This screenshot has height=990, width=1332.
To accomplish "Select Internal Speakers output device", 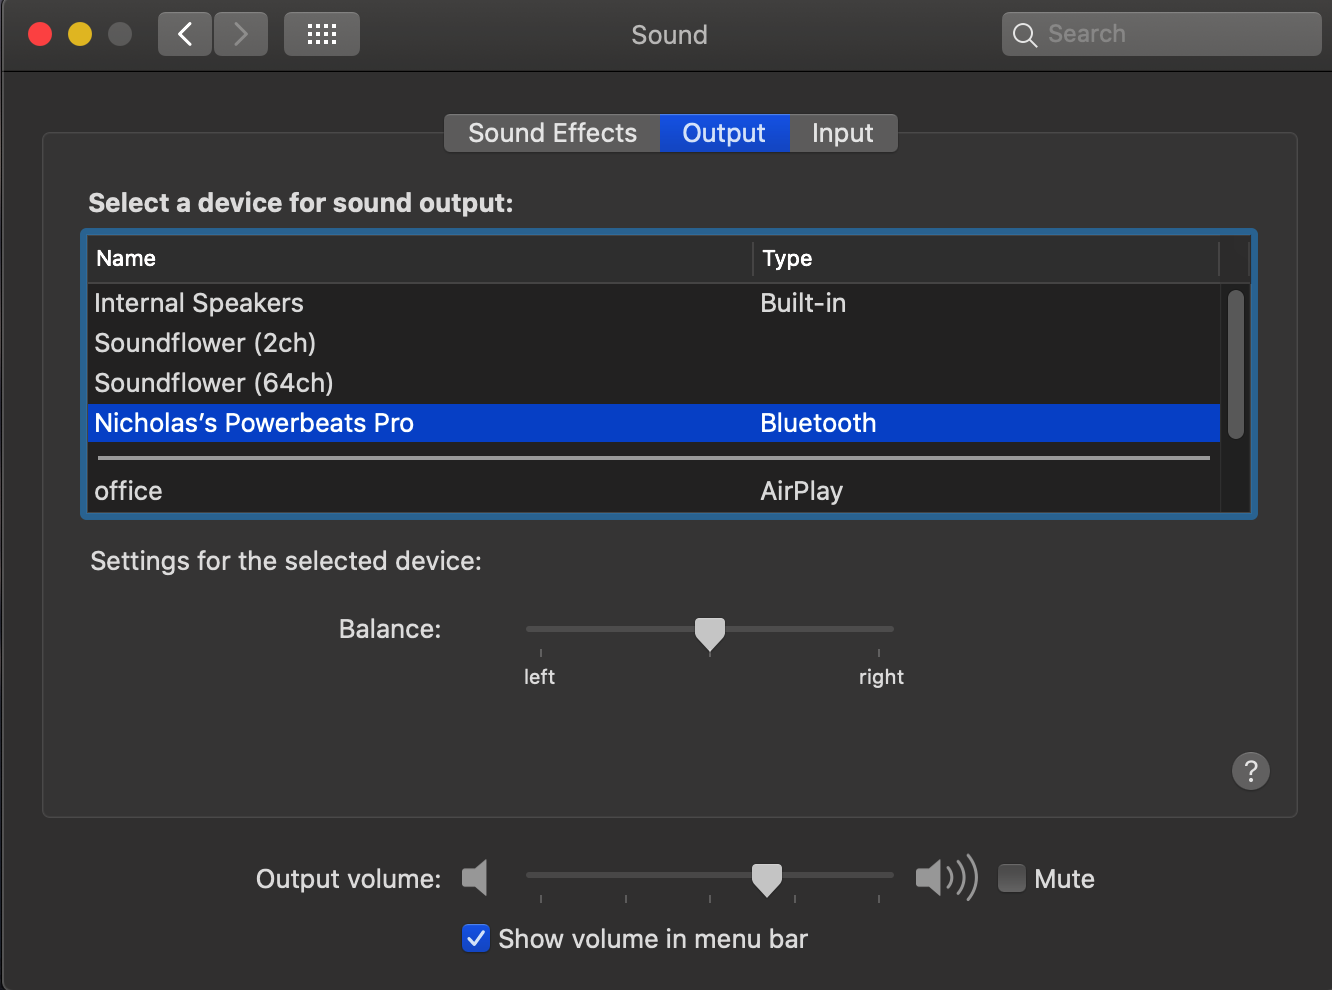I will 199,303.
